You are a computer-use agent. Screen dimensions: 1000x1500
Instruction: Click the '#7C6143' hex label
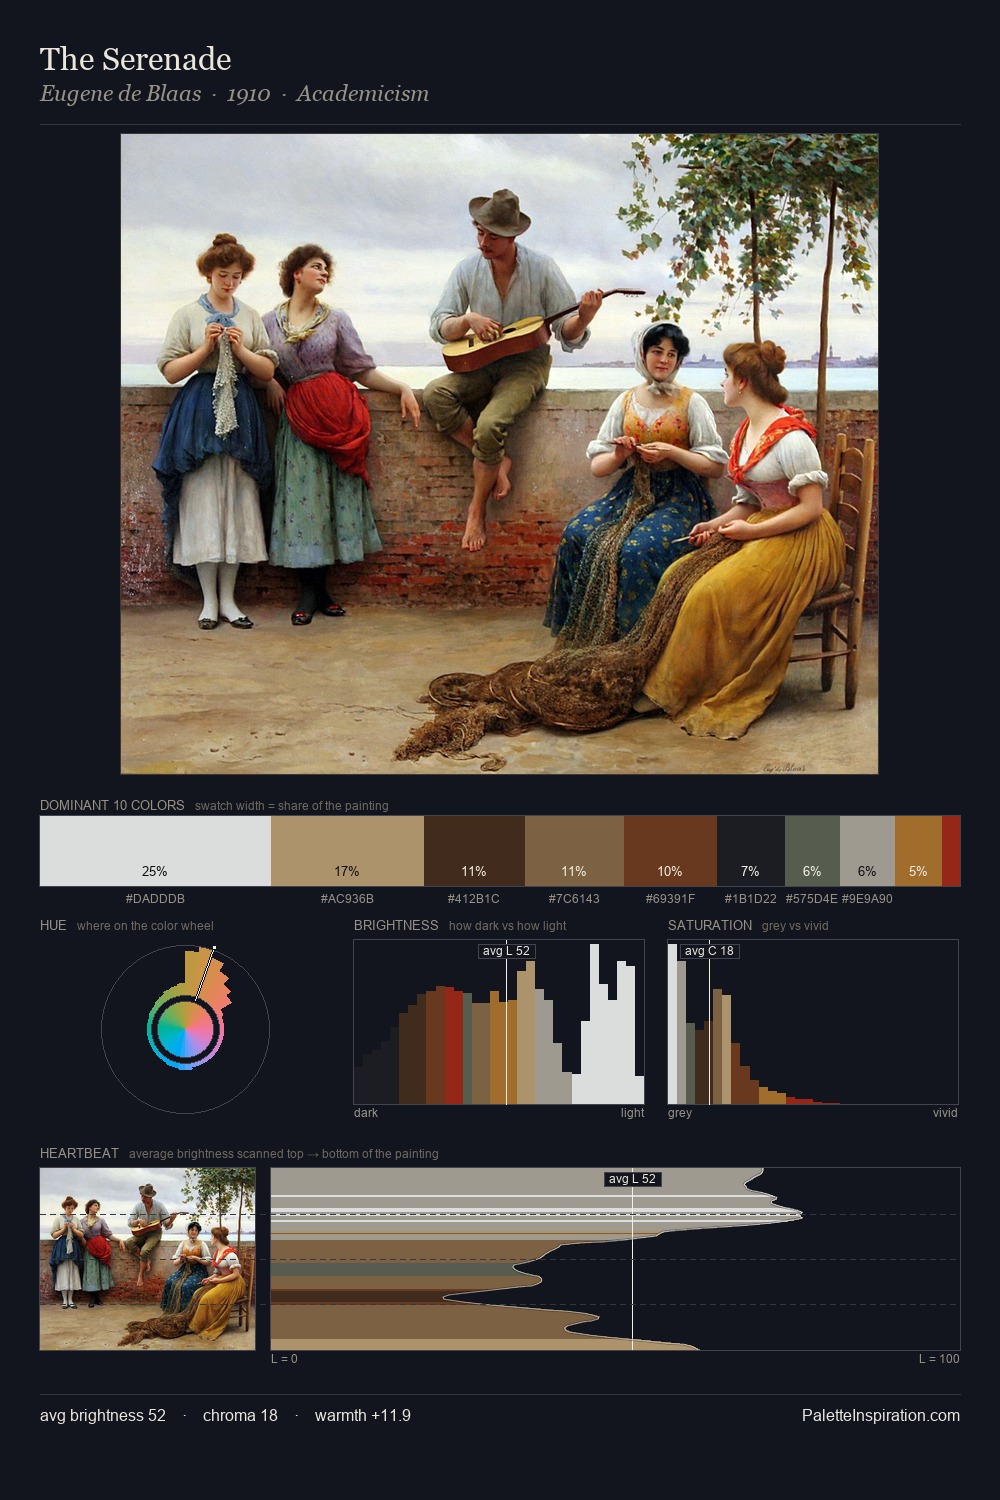click(574, 899)
